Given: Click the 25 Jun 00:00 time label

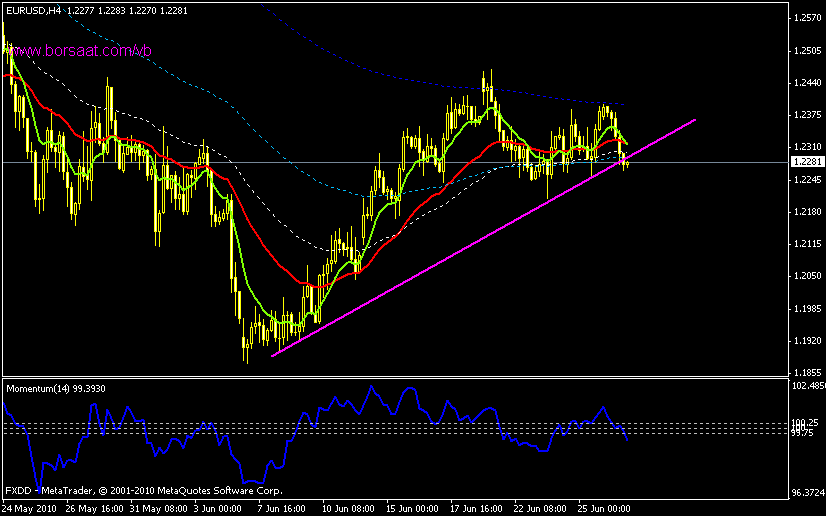Looking at the screenshot, I should tap(603, 507).
